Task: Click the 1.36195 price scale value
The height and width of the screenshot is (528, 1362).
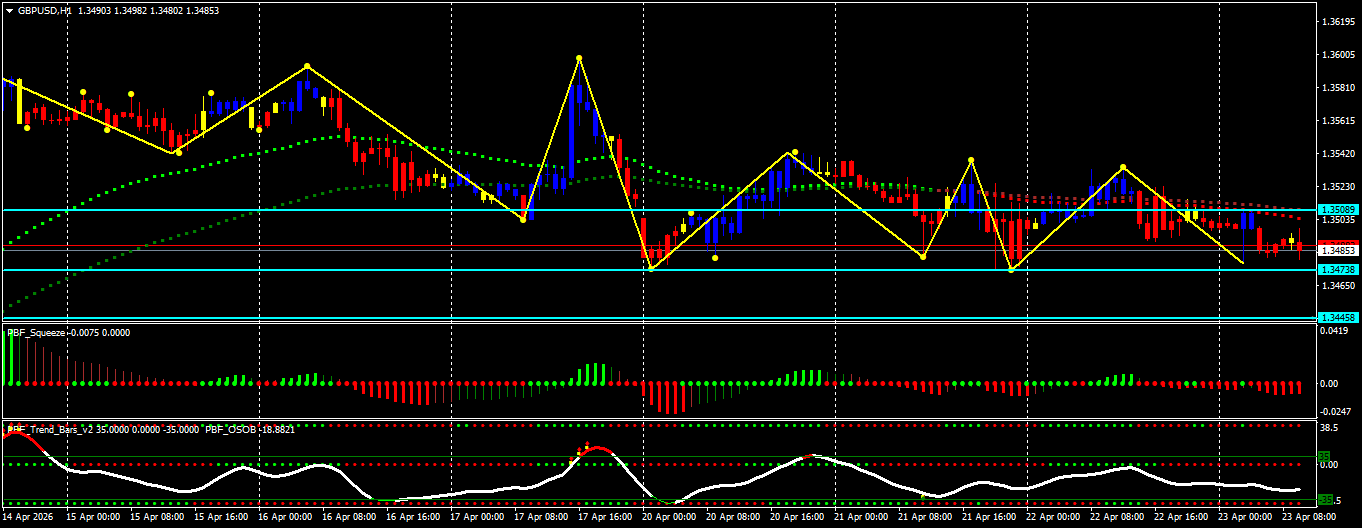Action: (x=1337, y=21)
